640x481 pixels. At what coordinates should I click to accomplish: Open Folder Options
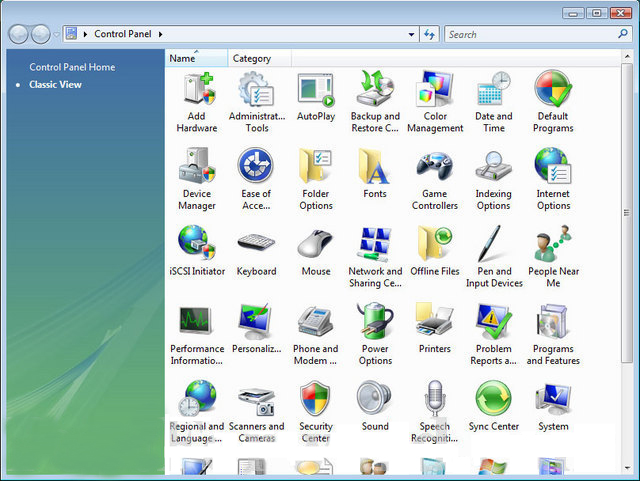click(x=316, y=180)
